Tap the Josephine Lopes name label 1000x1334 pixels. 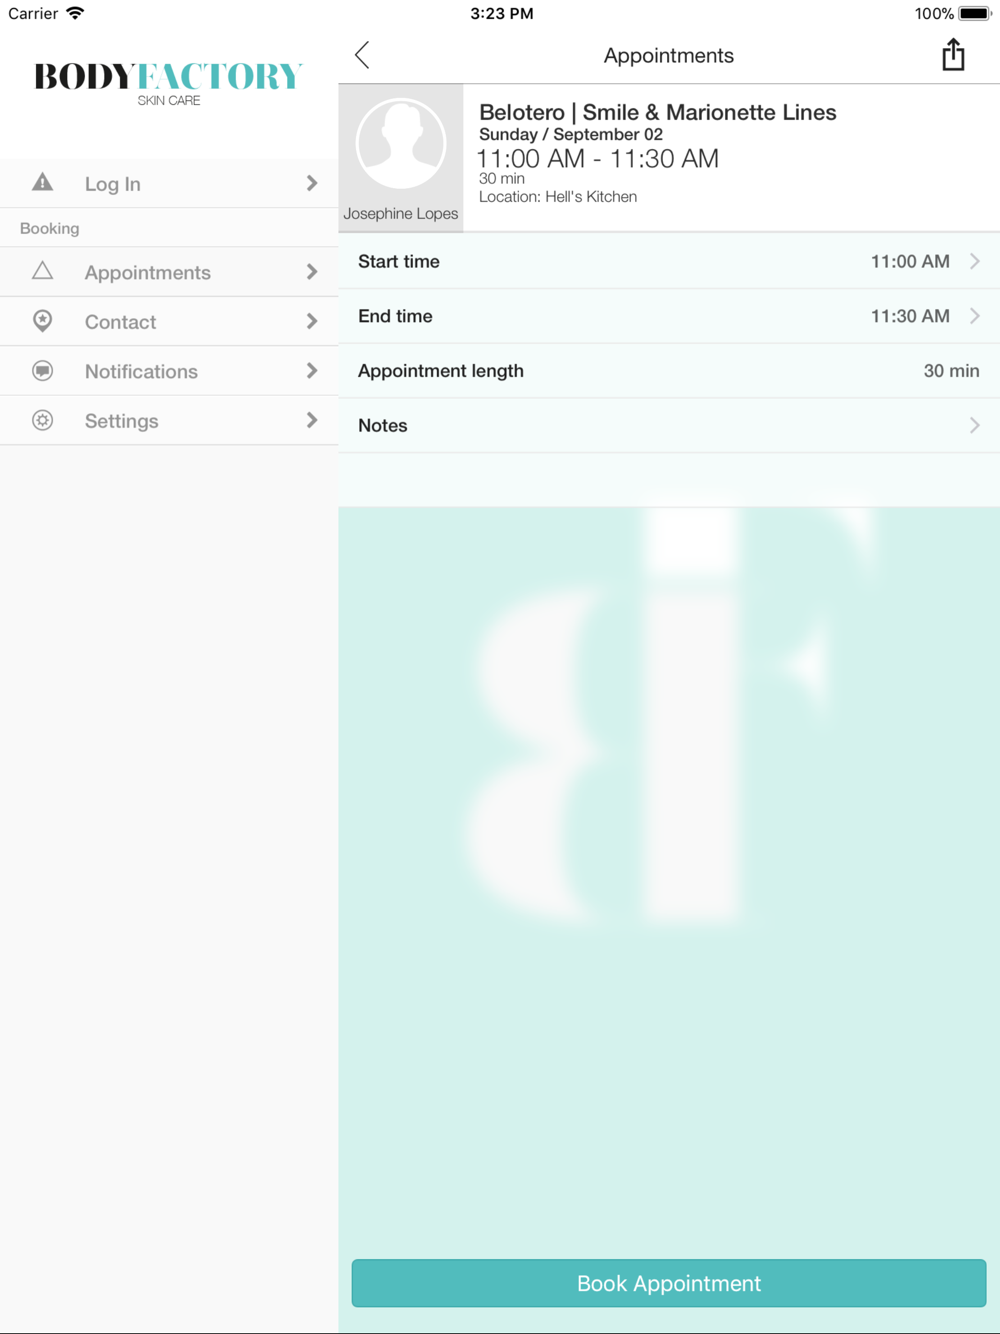pyautogui.click(x=401, y=213)
